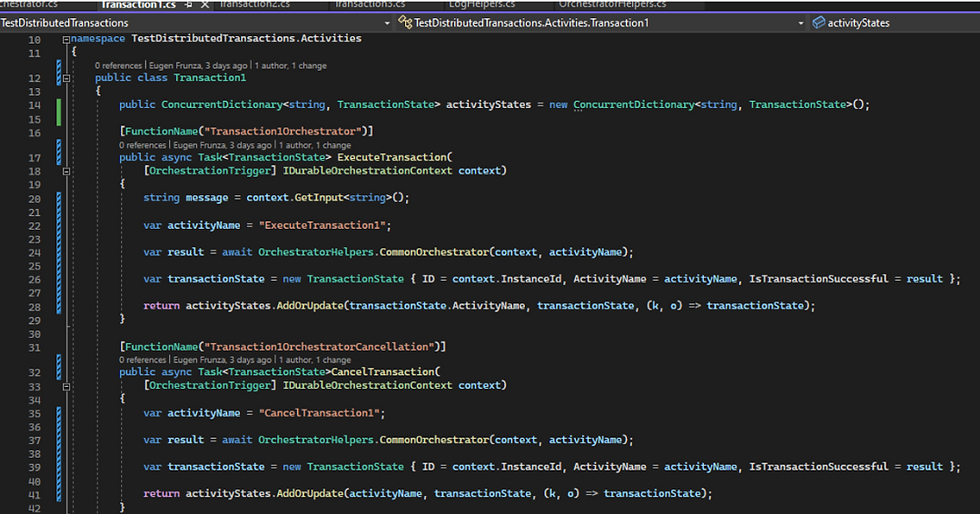Image resolution: width=980 pixels, height=514 pixels.
Task: Click 'return' keyword on line 28
Action: pyautogui.click(x=161, y=306)
